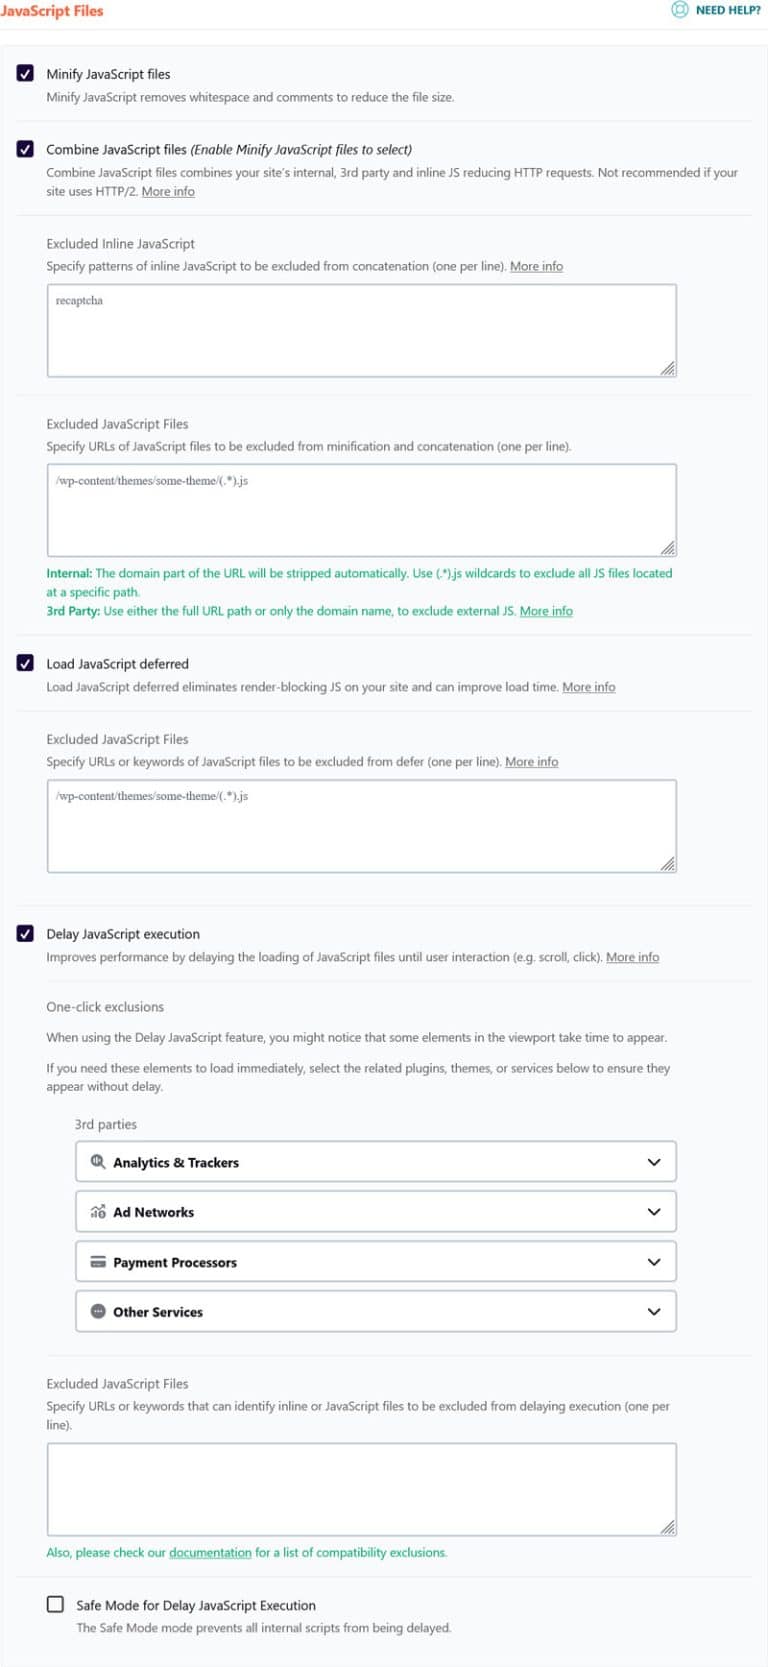The height and width of the screenshot is (1667, 768).
Task: Click More info link for Delay JavaScript execution
Action: point(632,957)
